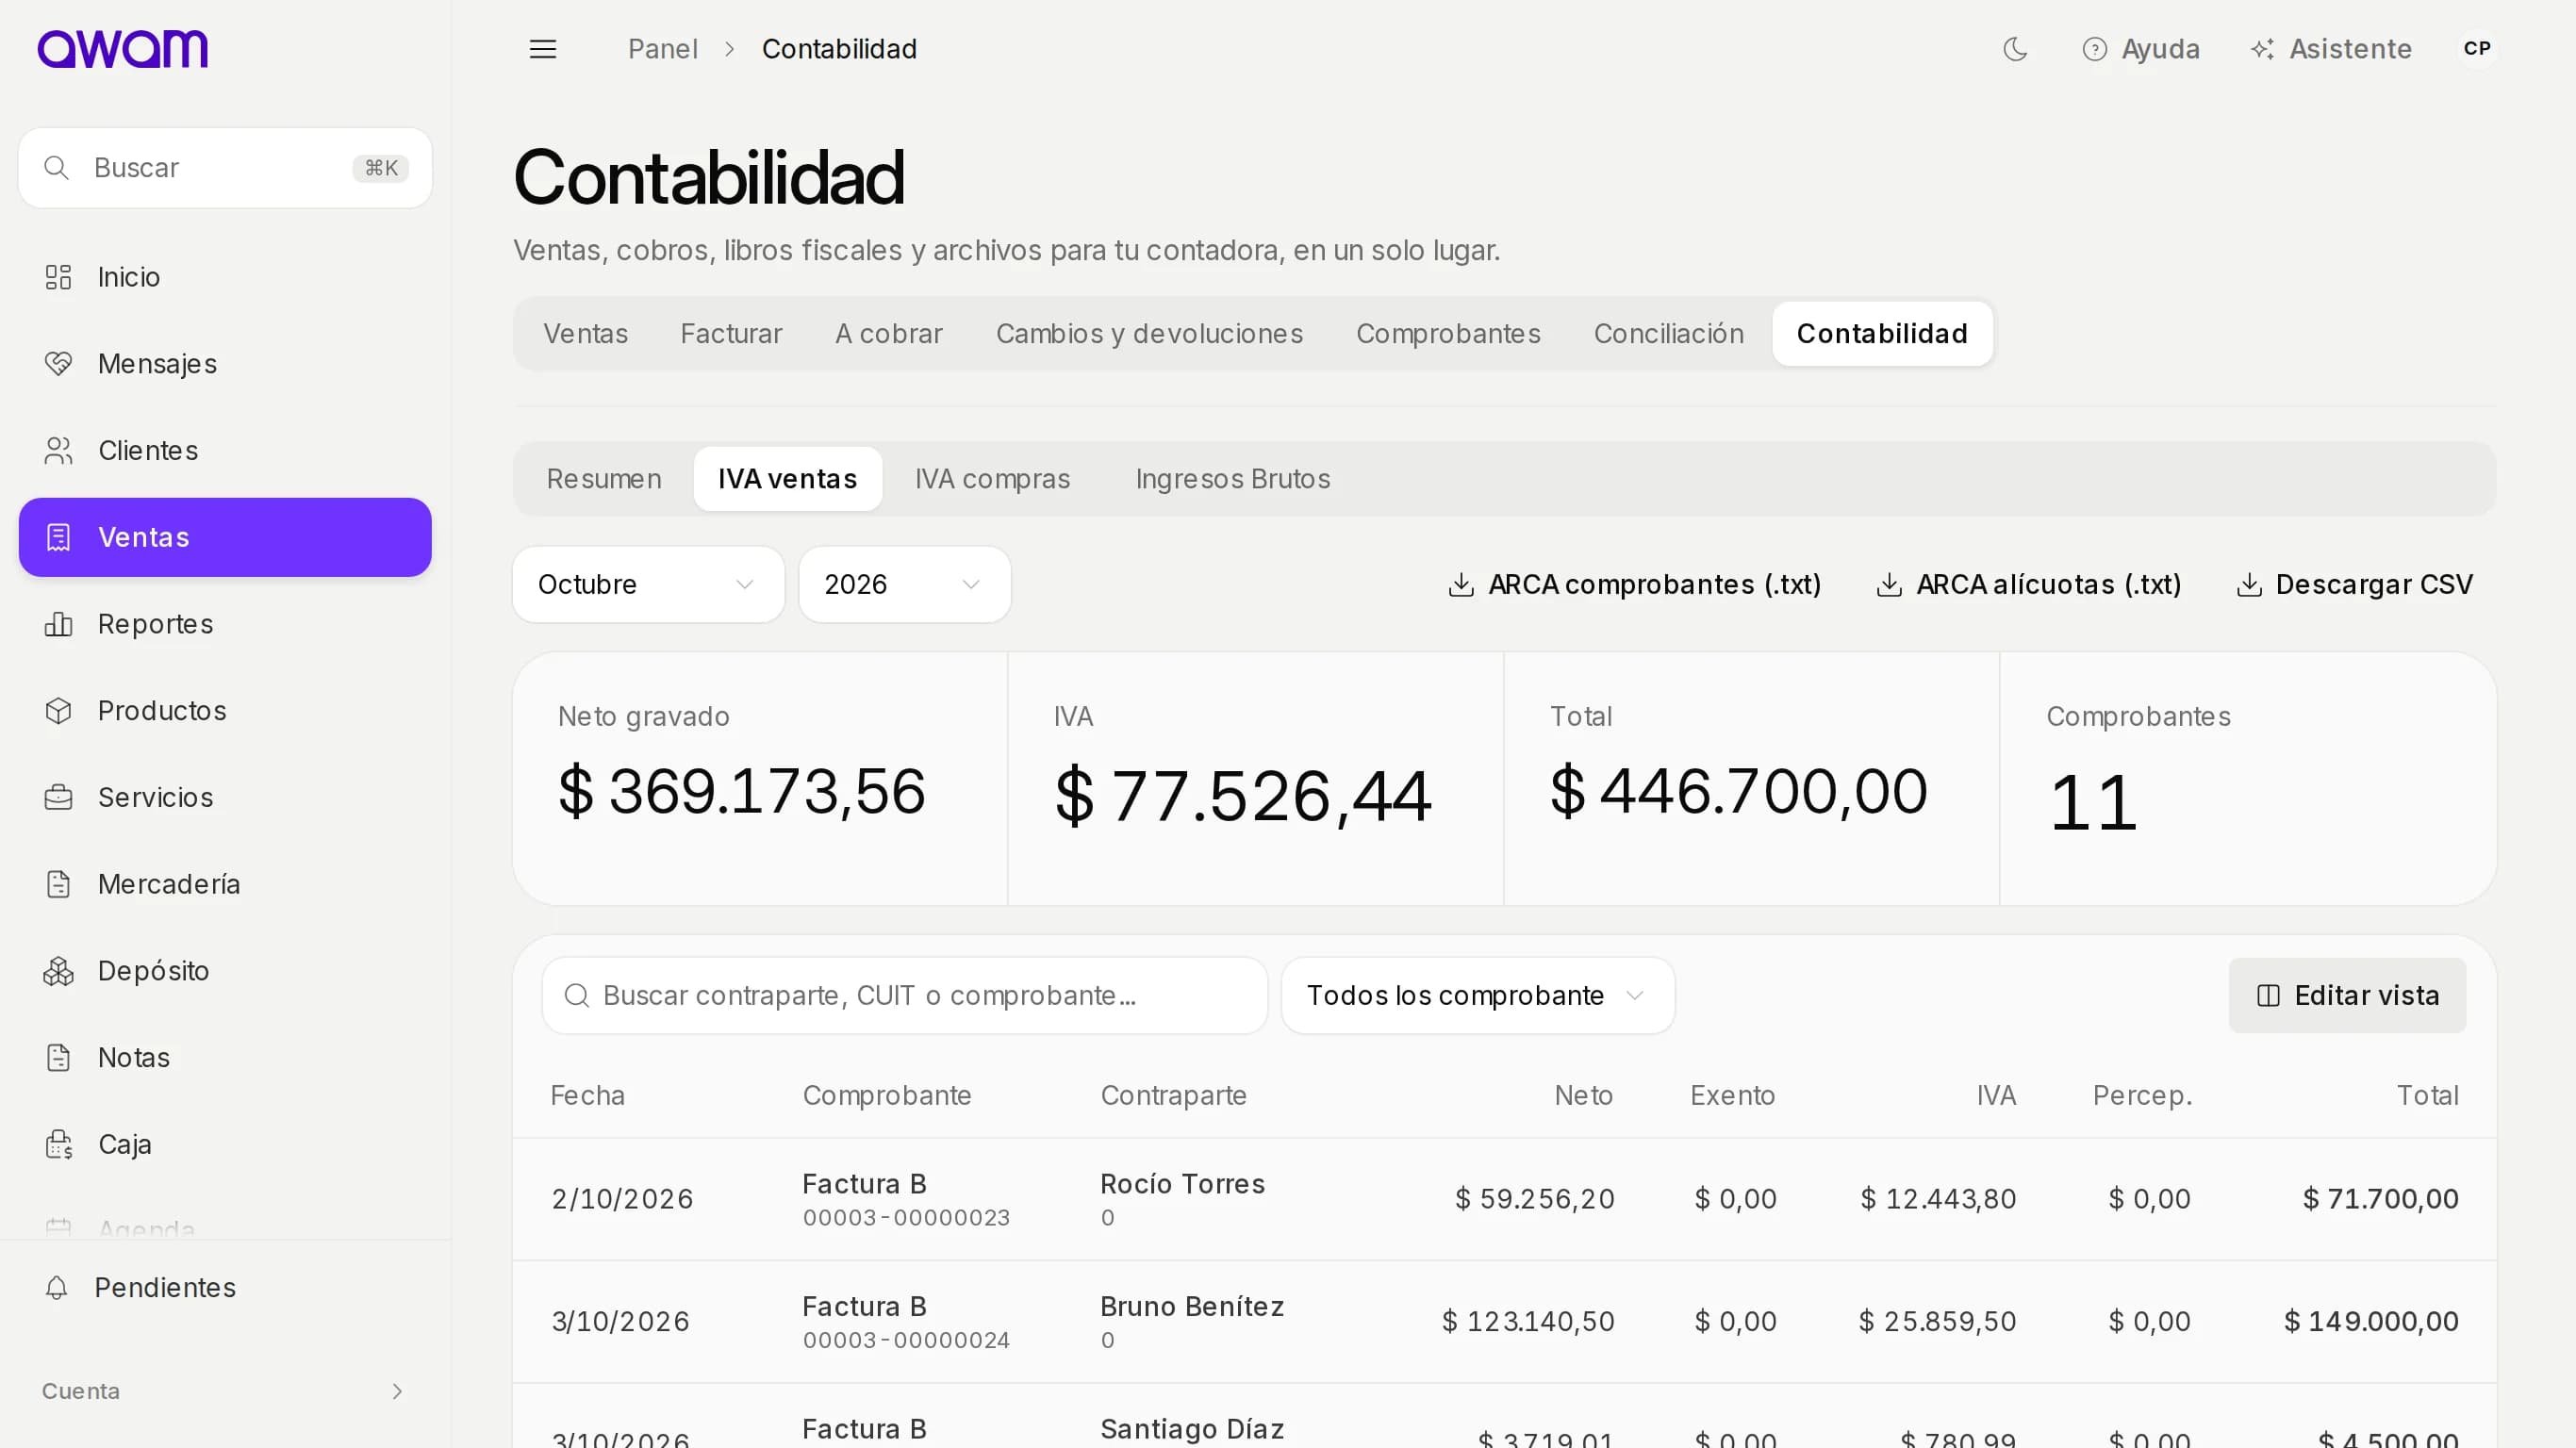Open the 2026 year dropdown
Viewport: 2576px width, 1448px height.
[x=904, y=585]
